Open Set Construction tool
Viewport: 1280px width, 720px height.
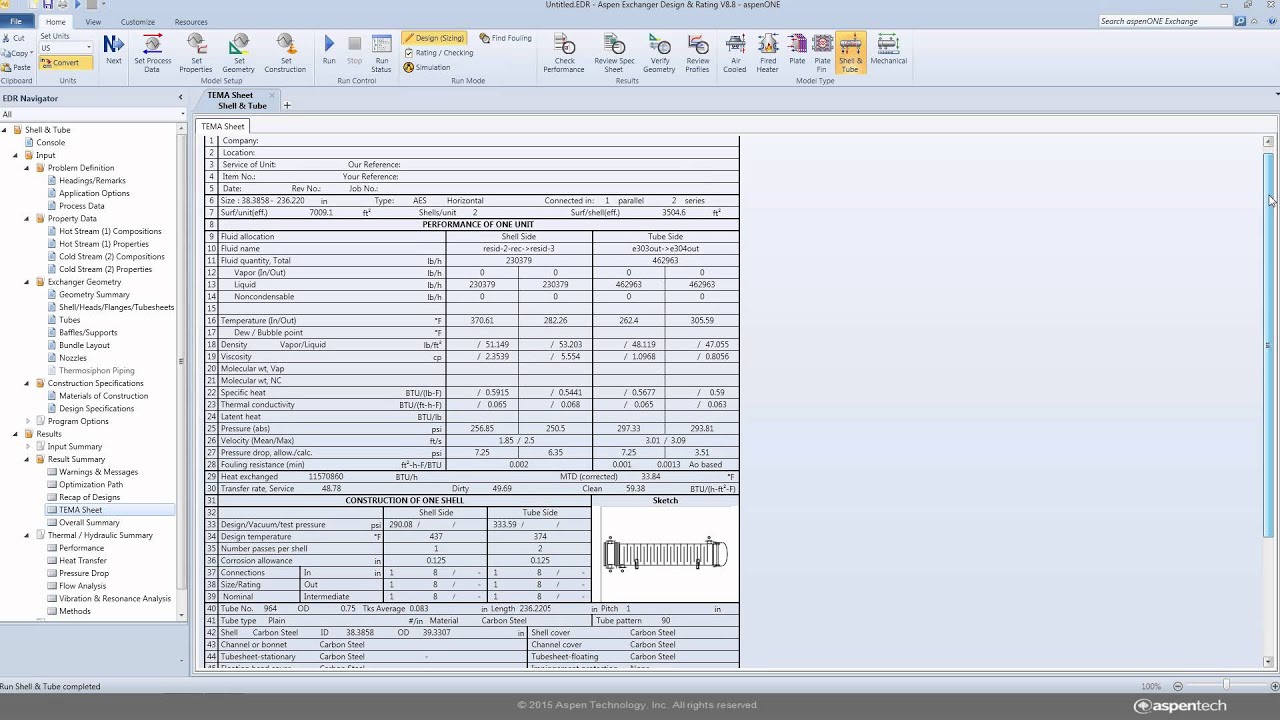pos(285,53)
